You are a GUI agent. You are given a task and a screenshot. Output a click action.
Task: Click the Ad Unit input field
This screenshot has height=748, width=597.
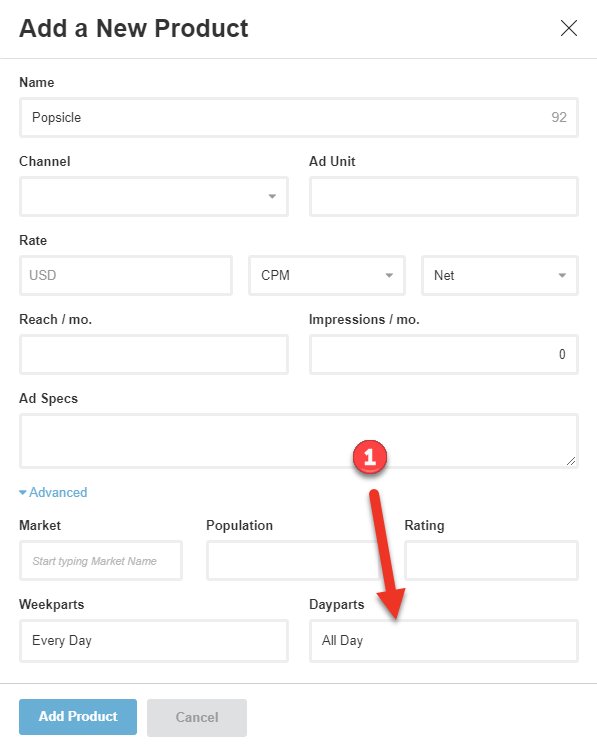point(444,197)
